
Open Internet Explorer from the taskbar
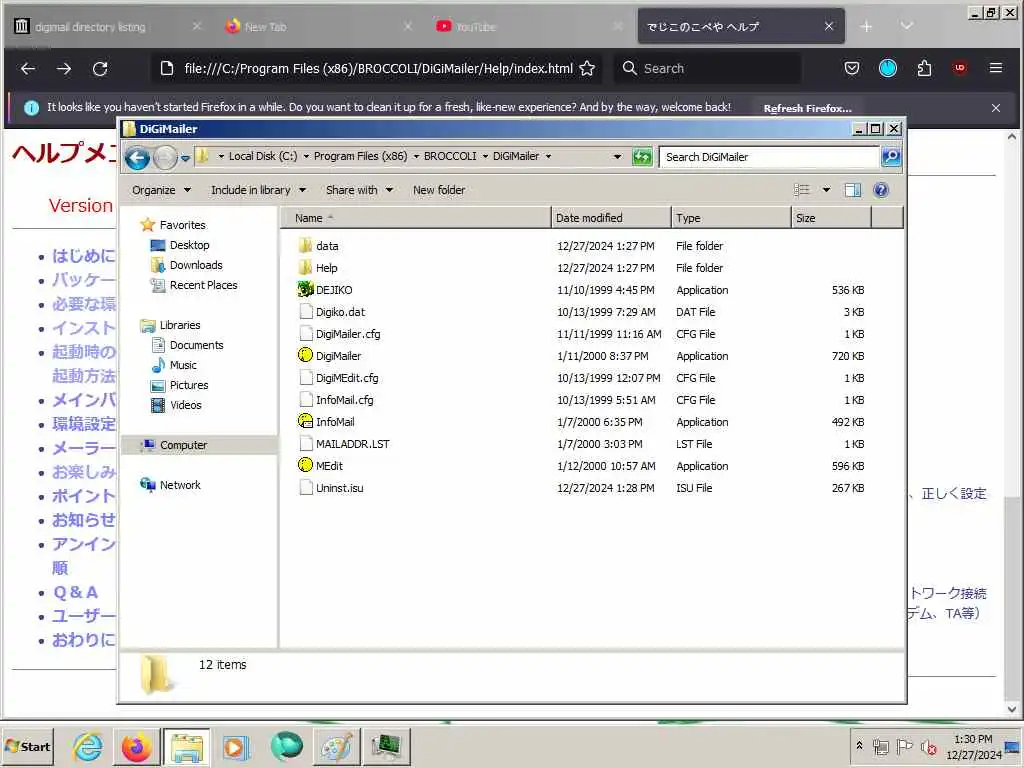pyautogui.click(x=87, y=746)
